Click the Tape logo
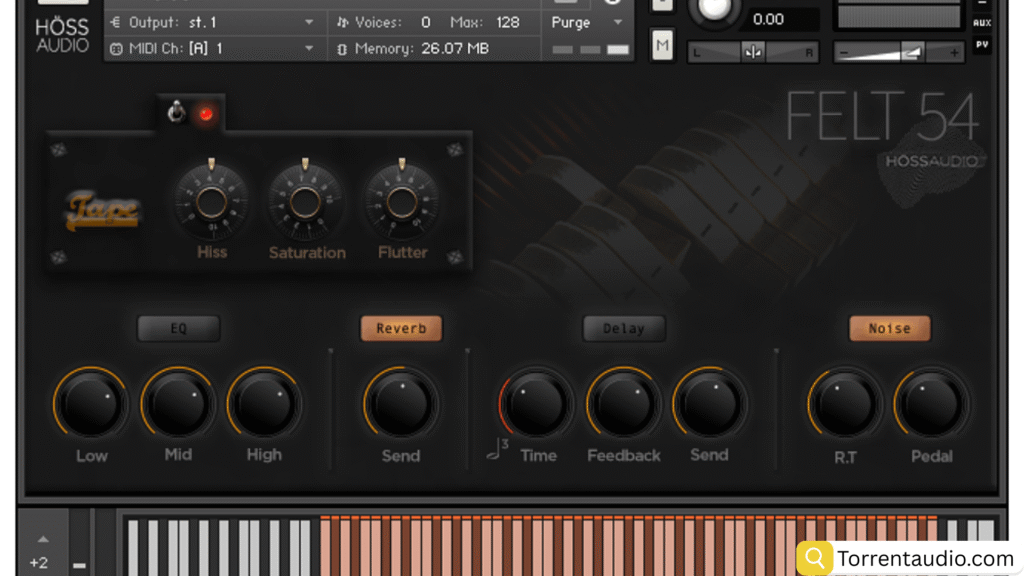The image size is (1024, 576). [103, 210]
